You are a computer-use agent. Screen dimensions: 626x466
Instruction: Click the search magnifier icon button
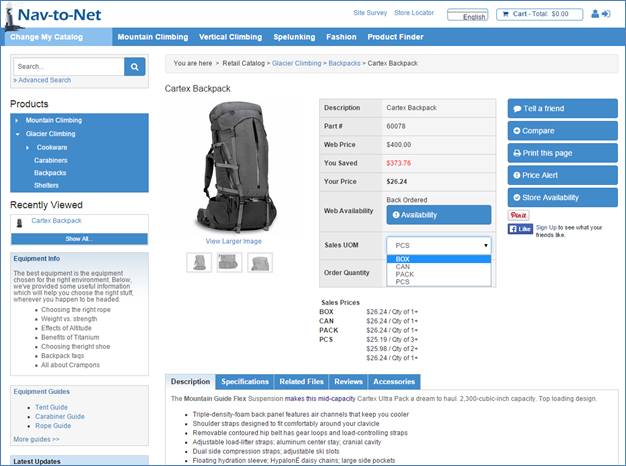click(135, 67)
